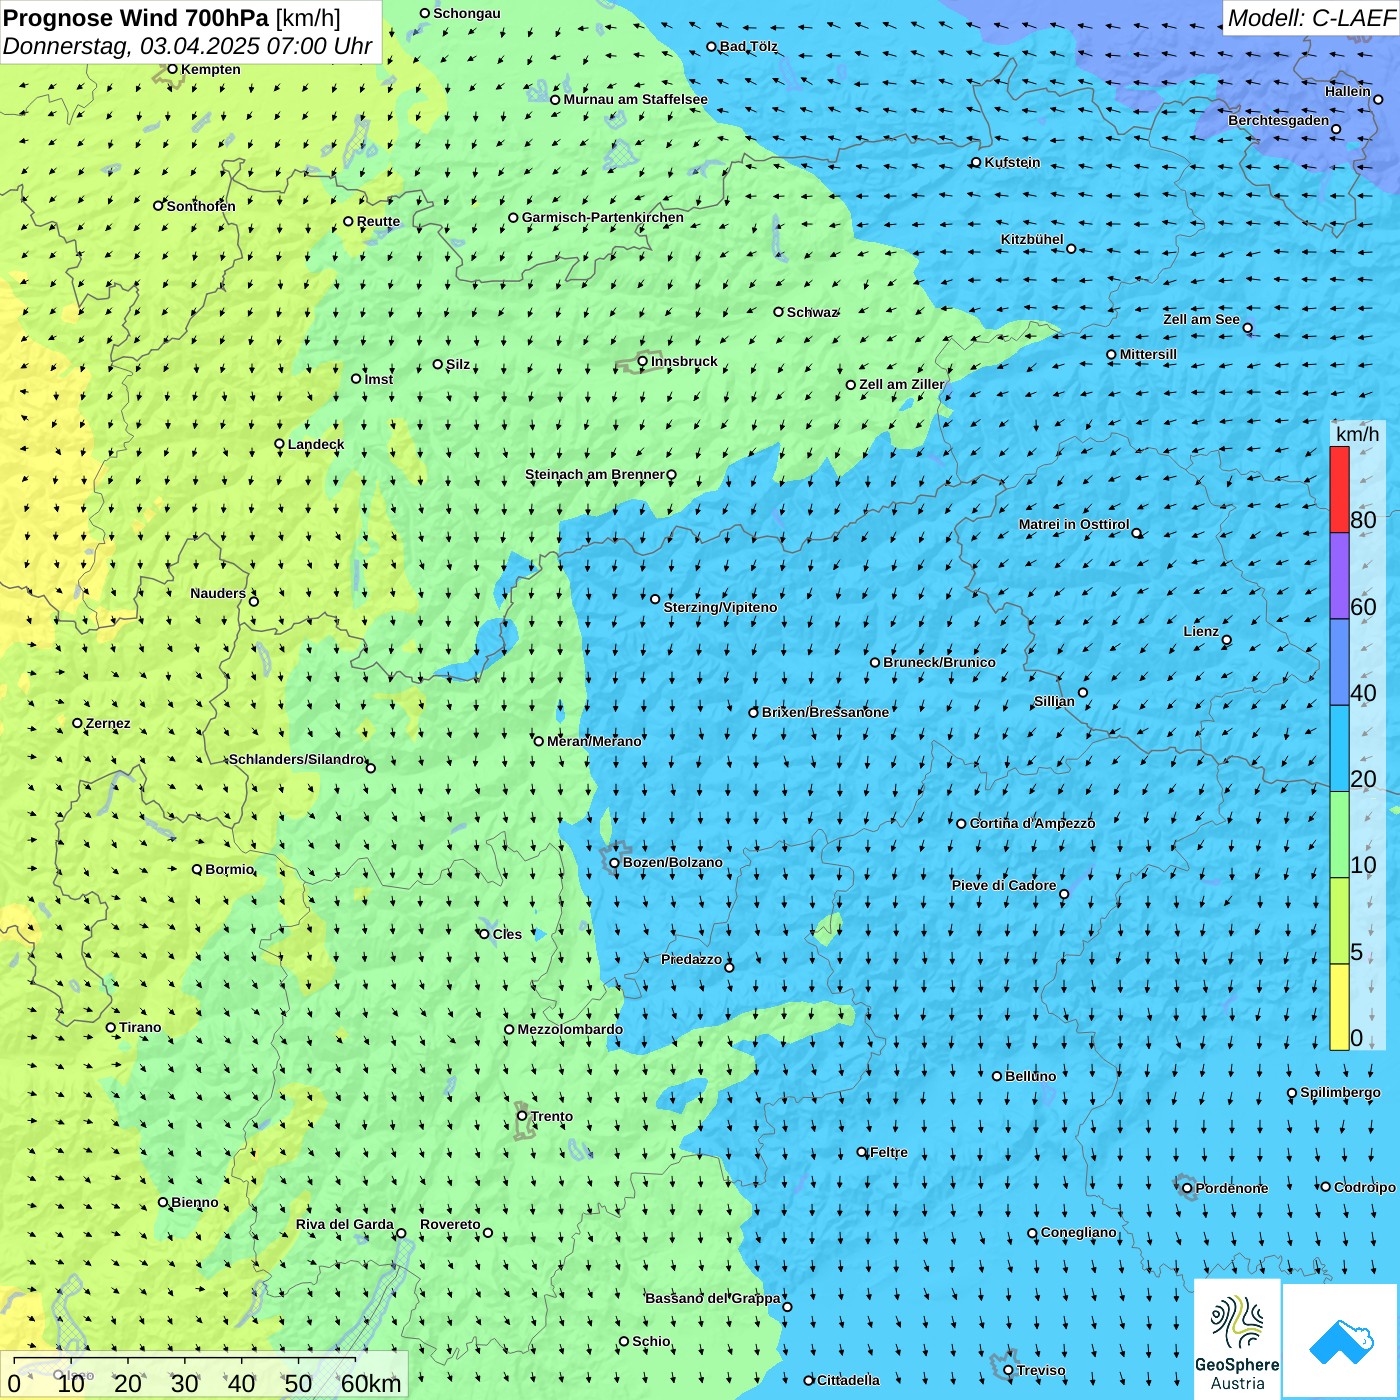Click the 'Lienz' label

click(1201, 631)
